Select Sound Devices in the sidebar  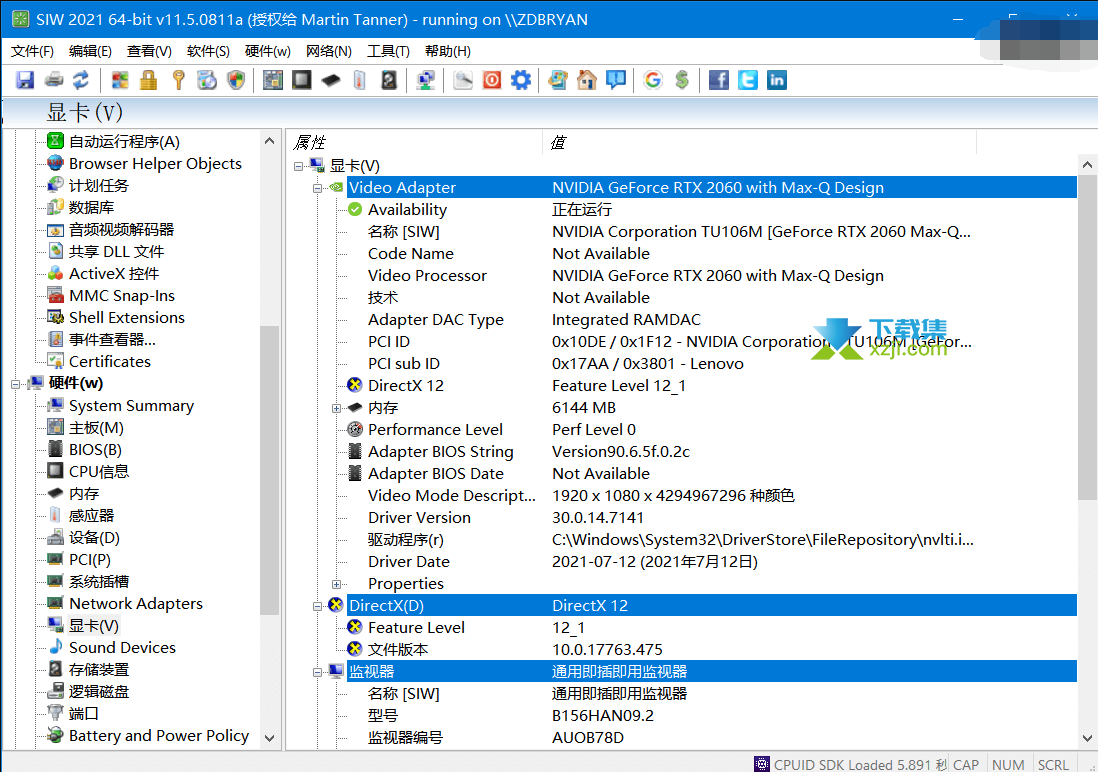[x=122, y=648]
